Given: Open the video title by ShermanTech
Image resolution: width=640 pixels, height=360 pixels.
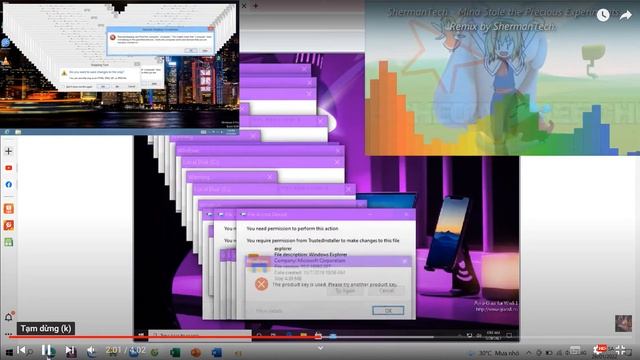Looking at the screenshot, I should coord(502,19).
